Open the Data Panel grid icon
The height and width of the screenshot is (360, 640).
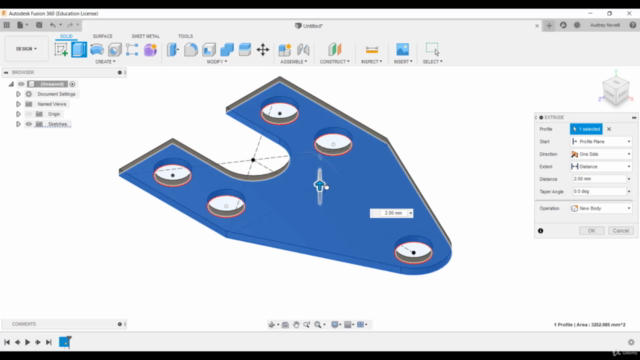pos(7,25)
